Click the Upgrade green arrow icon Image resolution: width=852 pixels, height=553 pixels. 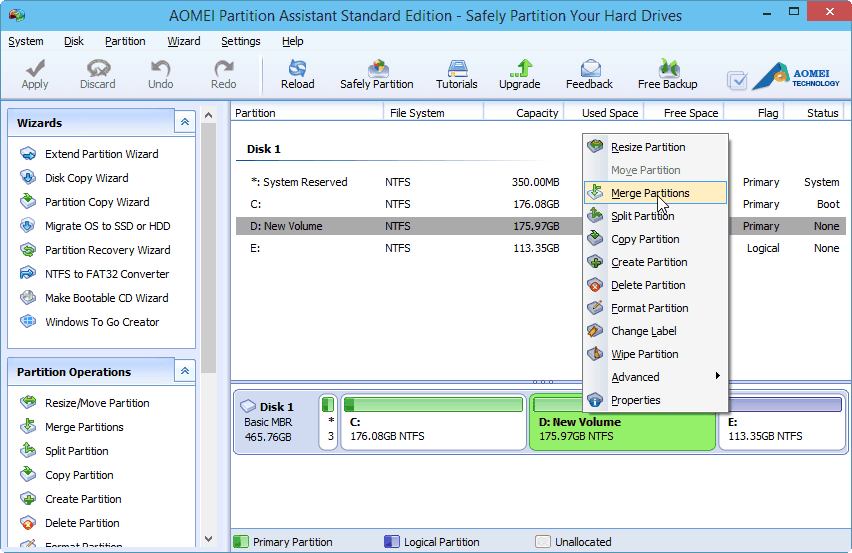pos(521,68)
